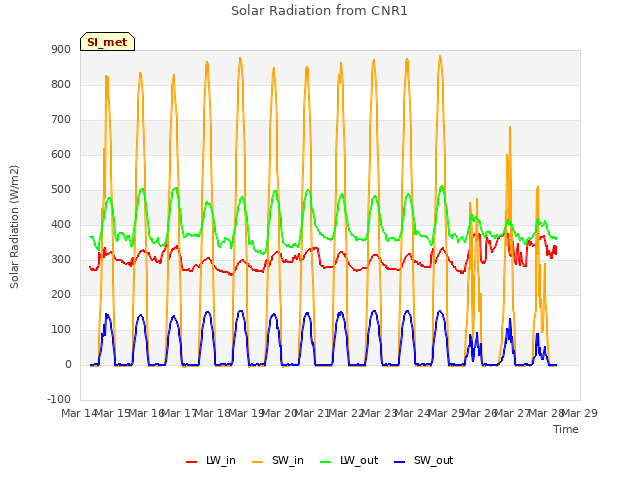Click the 700 y-axis tick label
This screenshot has height=480, width=640.
[x=61, y=120]
